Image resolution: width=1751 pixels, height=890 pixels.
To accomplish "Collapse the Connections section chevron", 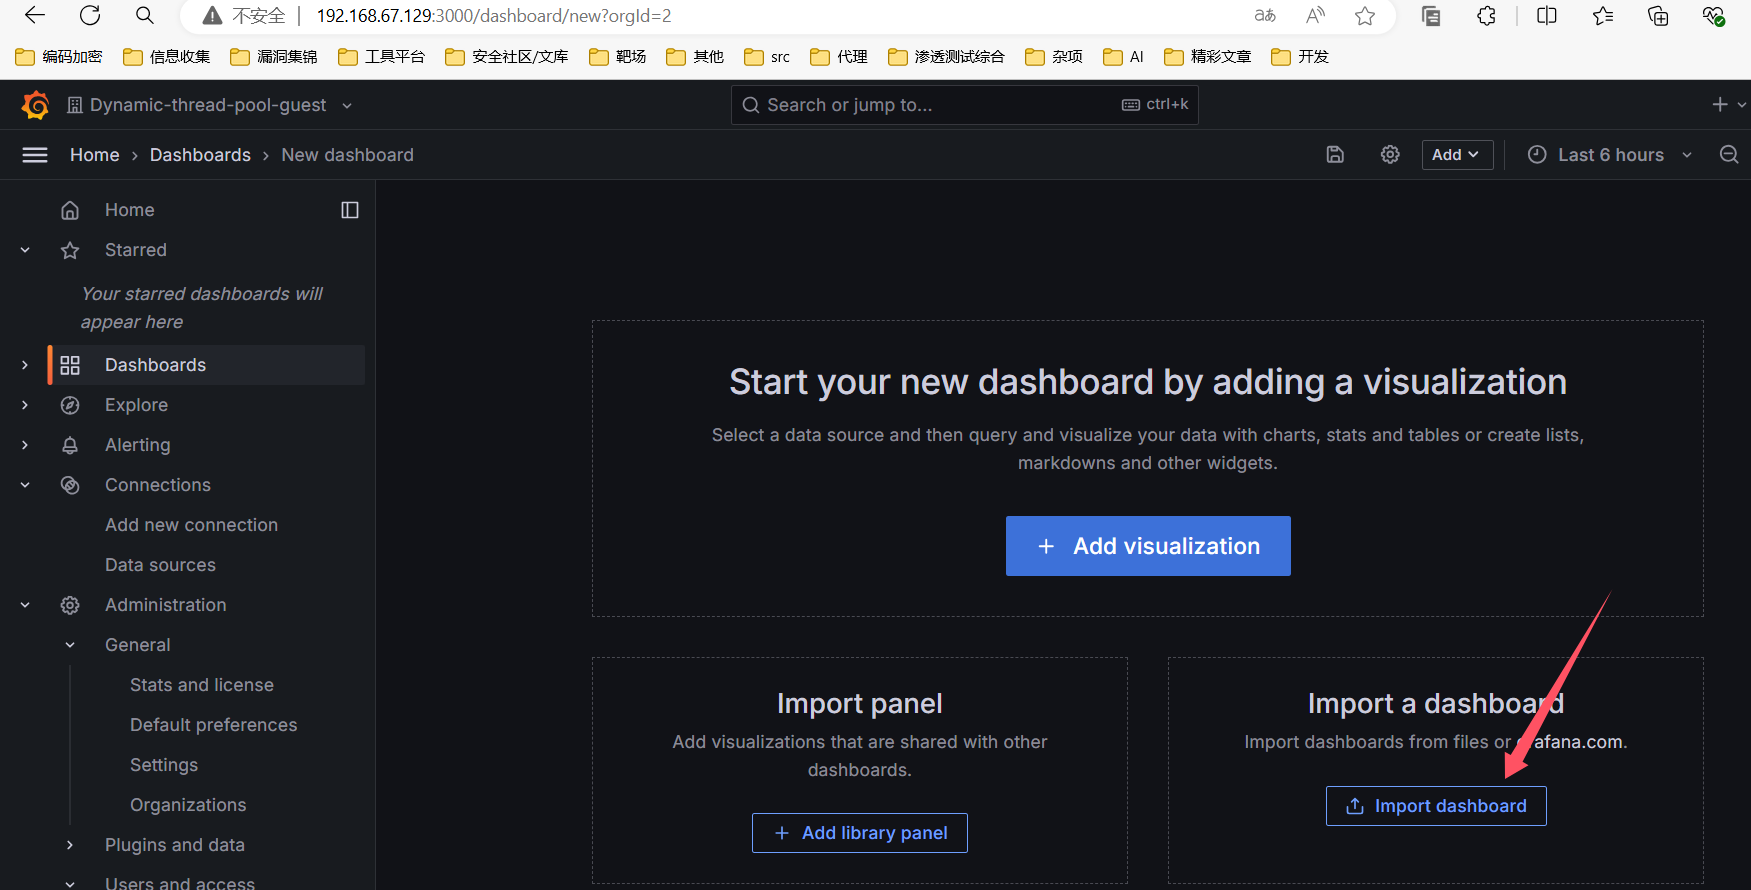I will click(25, 485).
